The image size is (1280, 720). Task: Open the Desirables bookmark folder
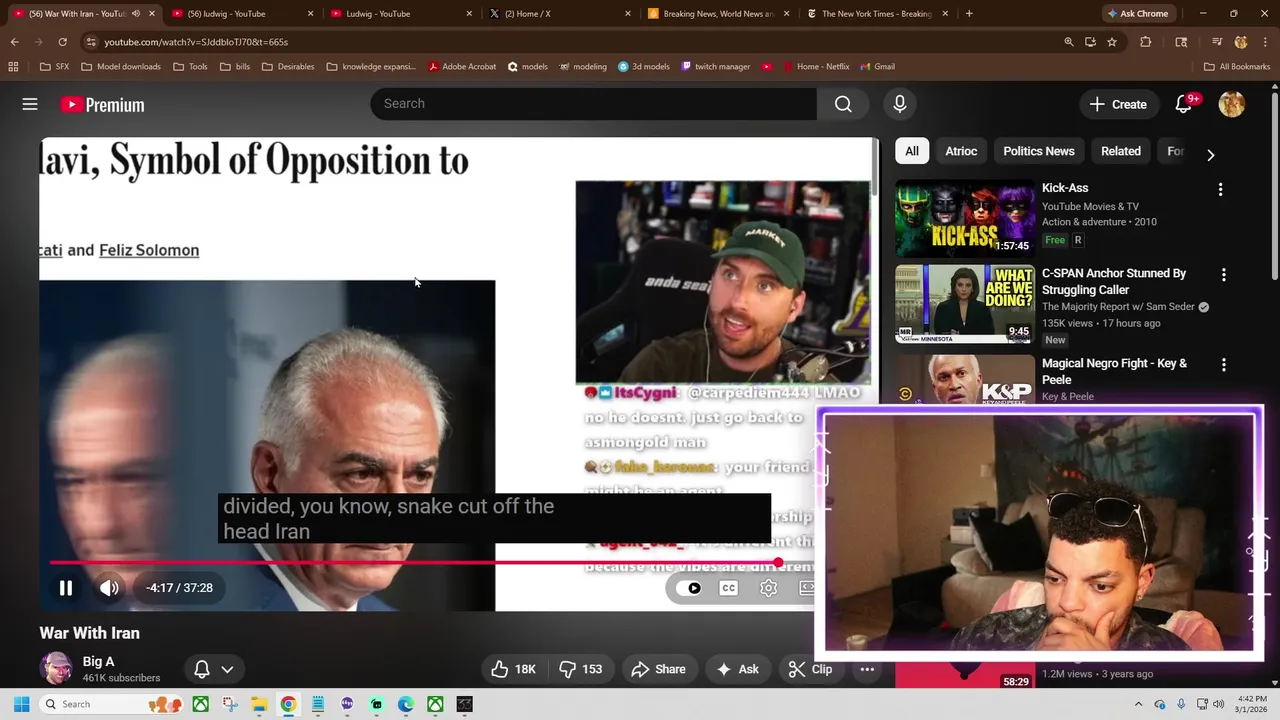(x=290, y=67)
